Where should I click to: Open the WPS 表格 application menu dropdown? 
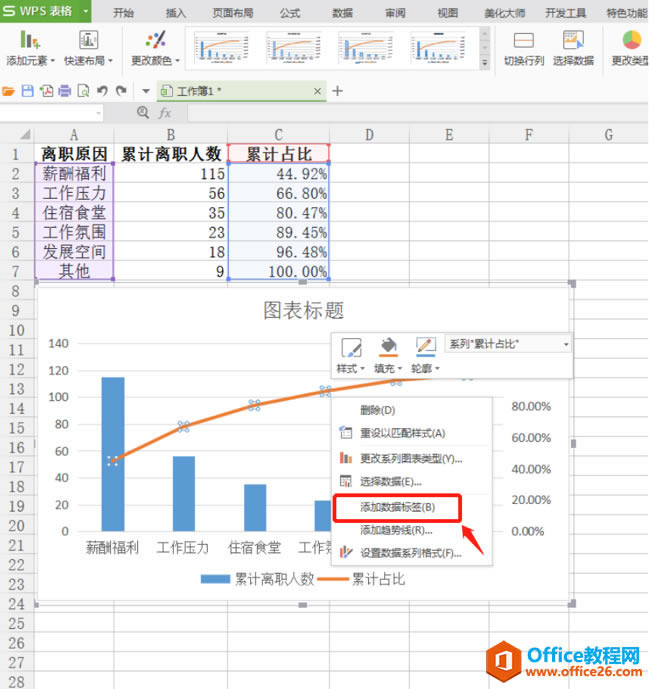click(x=86, y=11)
